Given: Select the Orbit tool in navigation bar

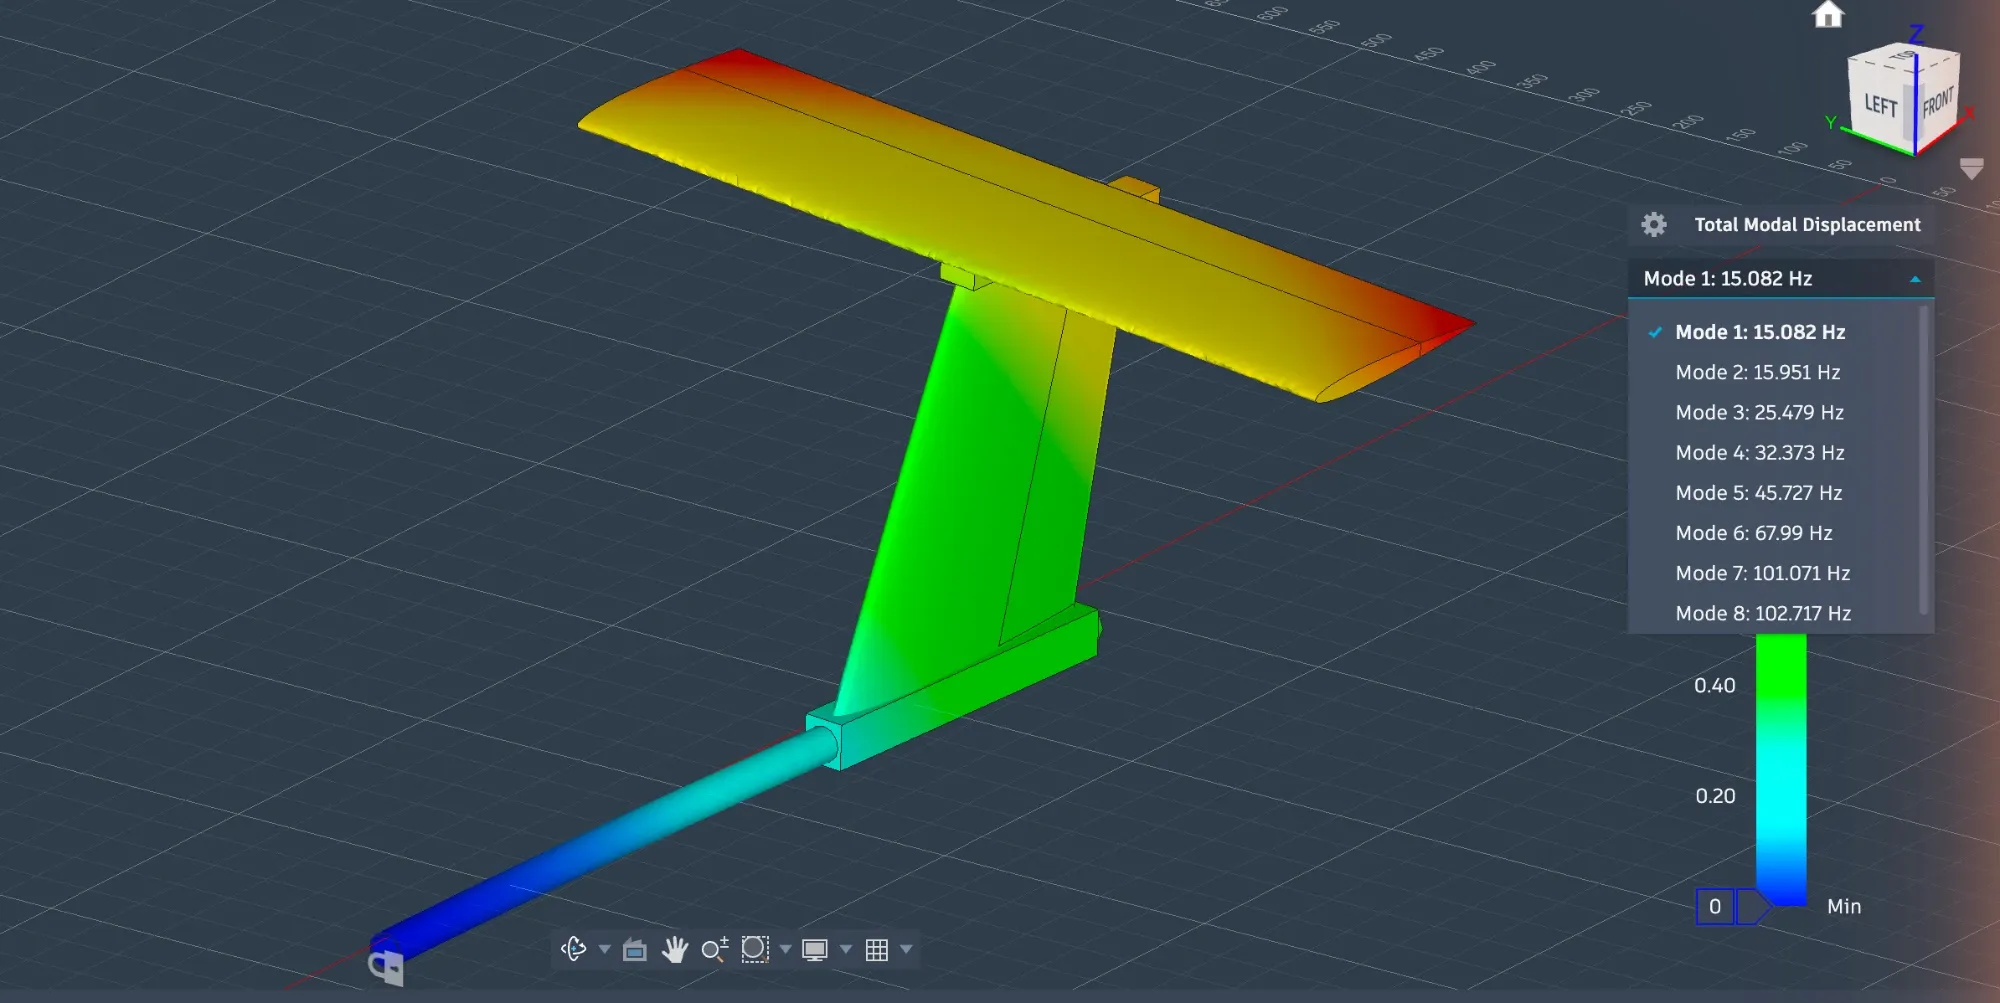Looking at the screenshot, I should [x=574, y=949].
